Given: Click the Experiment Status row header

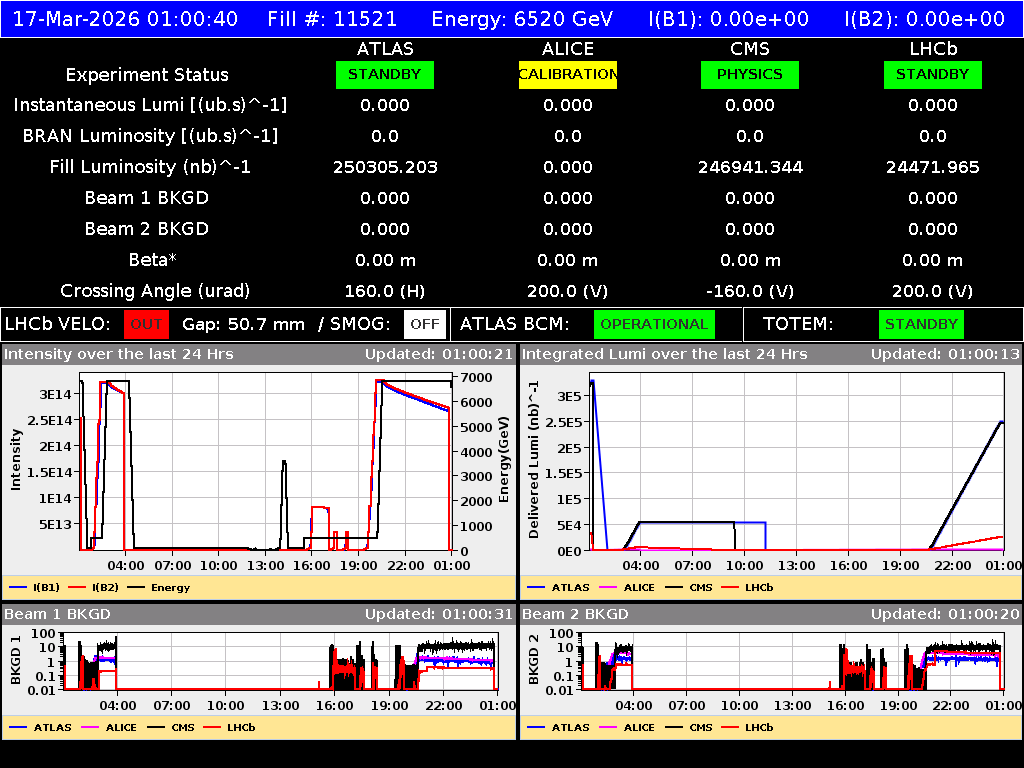Looking at the screenshot, I should point(147,74).
